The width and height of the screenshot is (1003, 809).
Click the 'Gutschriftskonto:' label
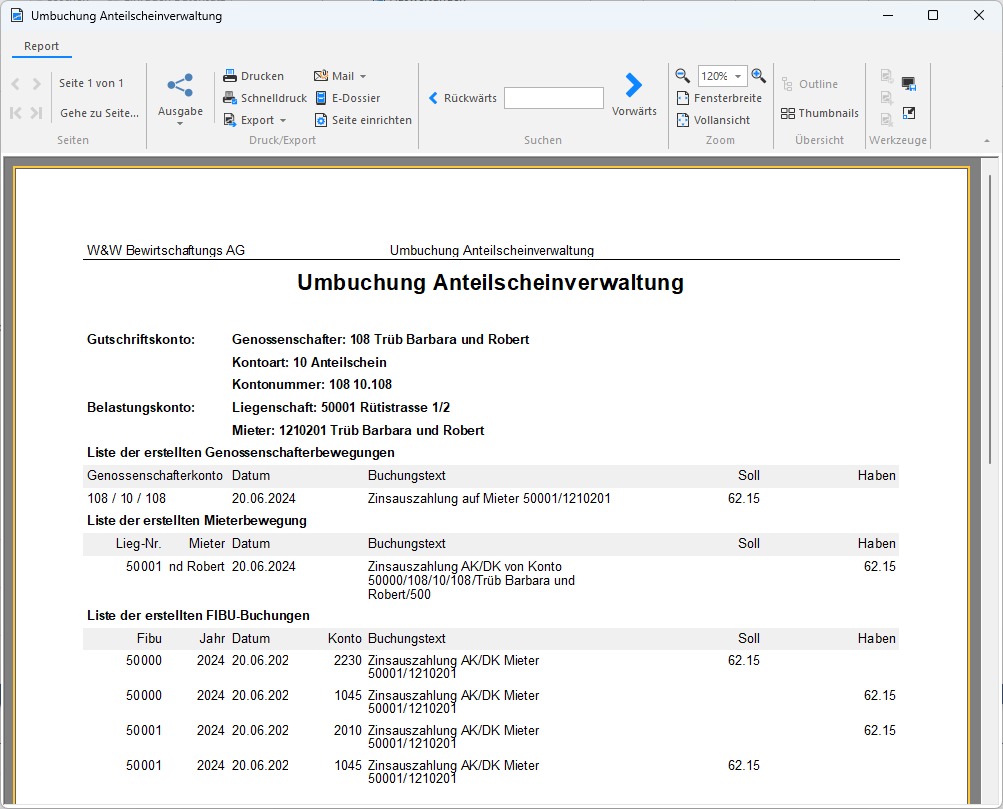(x=141, y=340)
